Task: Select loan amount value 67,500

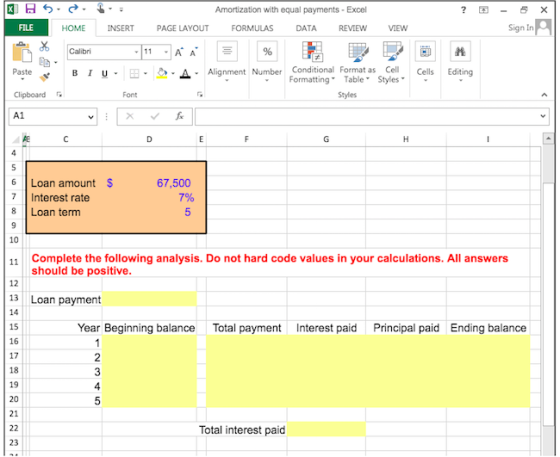Action: pos(174,183)
